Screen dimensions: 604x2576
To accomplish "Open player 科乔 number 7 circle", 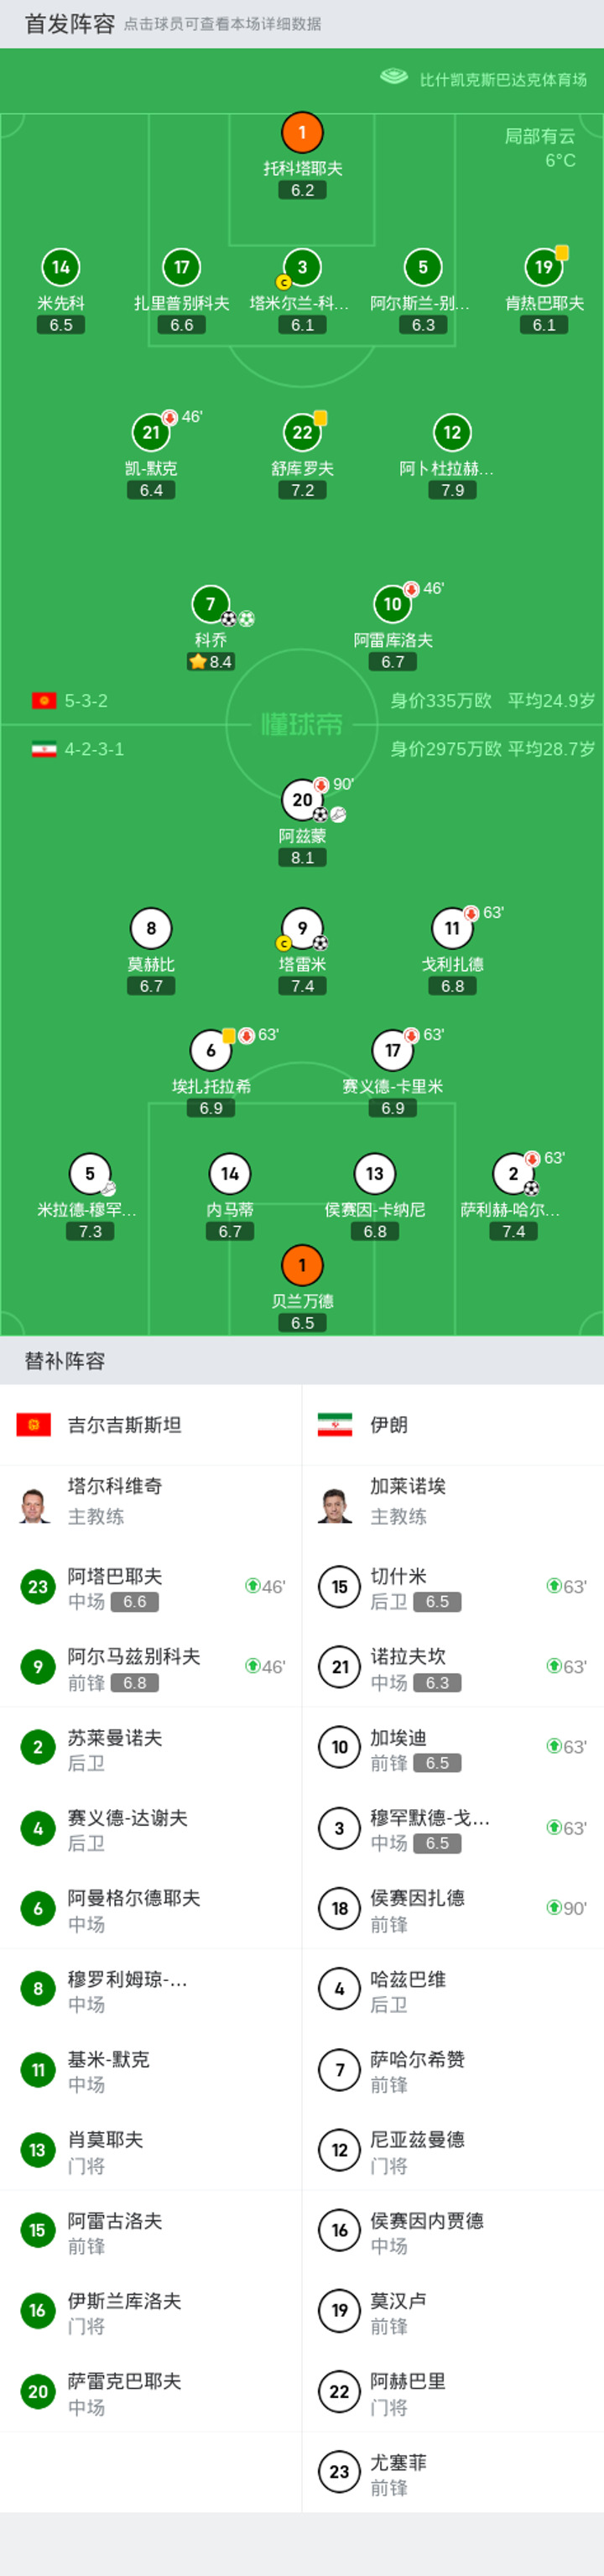I will coord(210,604).
